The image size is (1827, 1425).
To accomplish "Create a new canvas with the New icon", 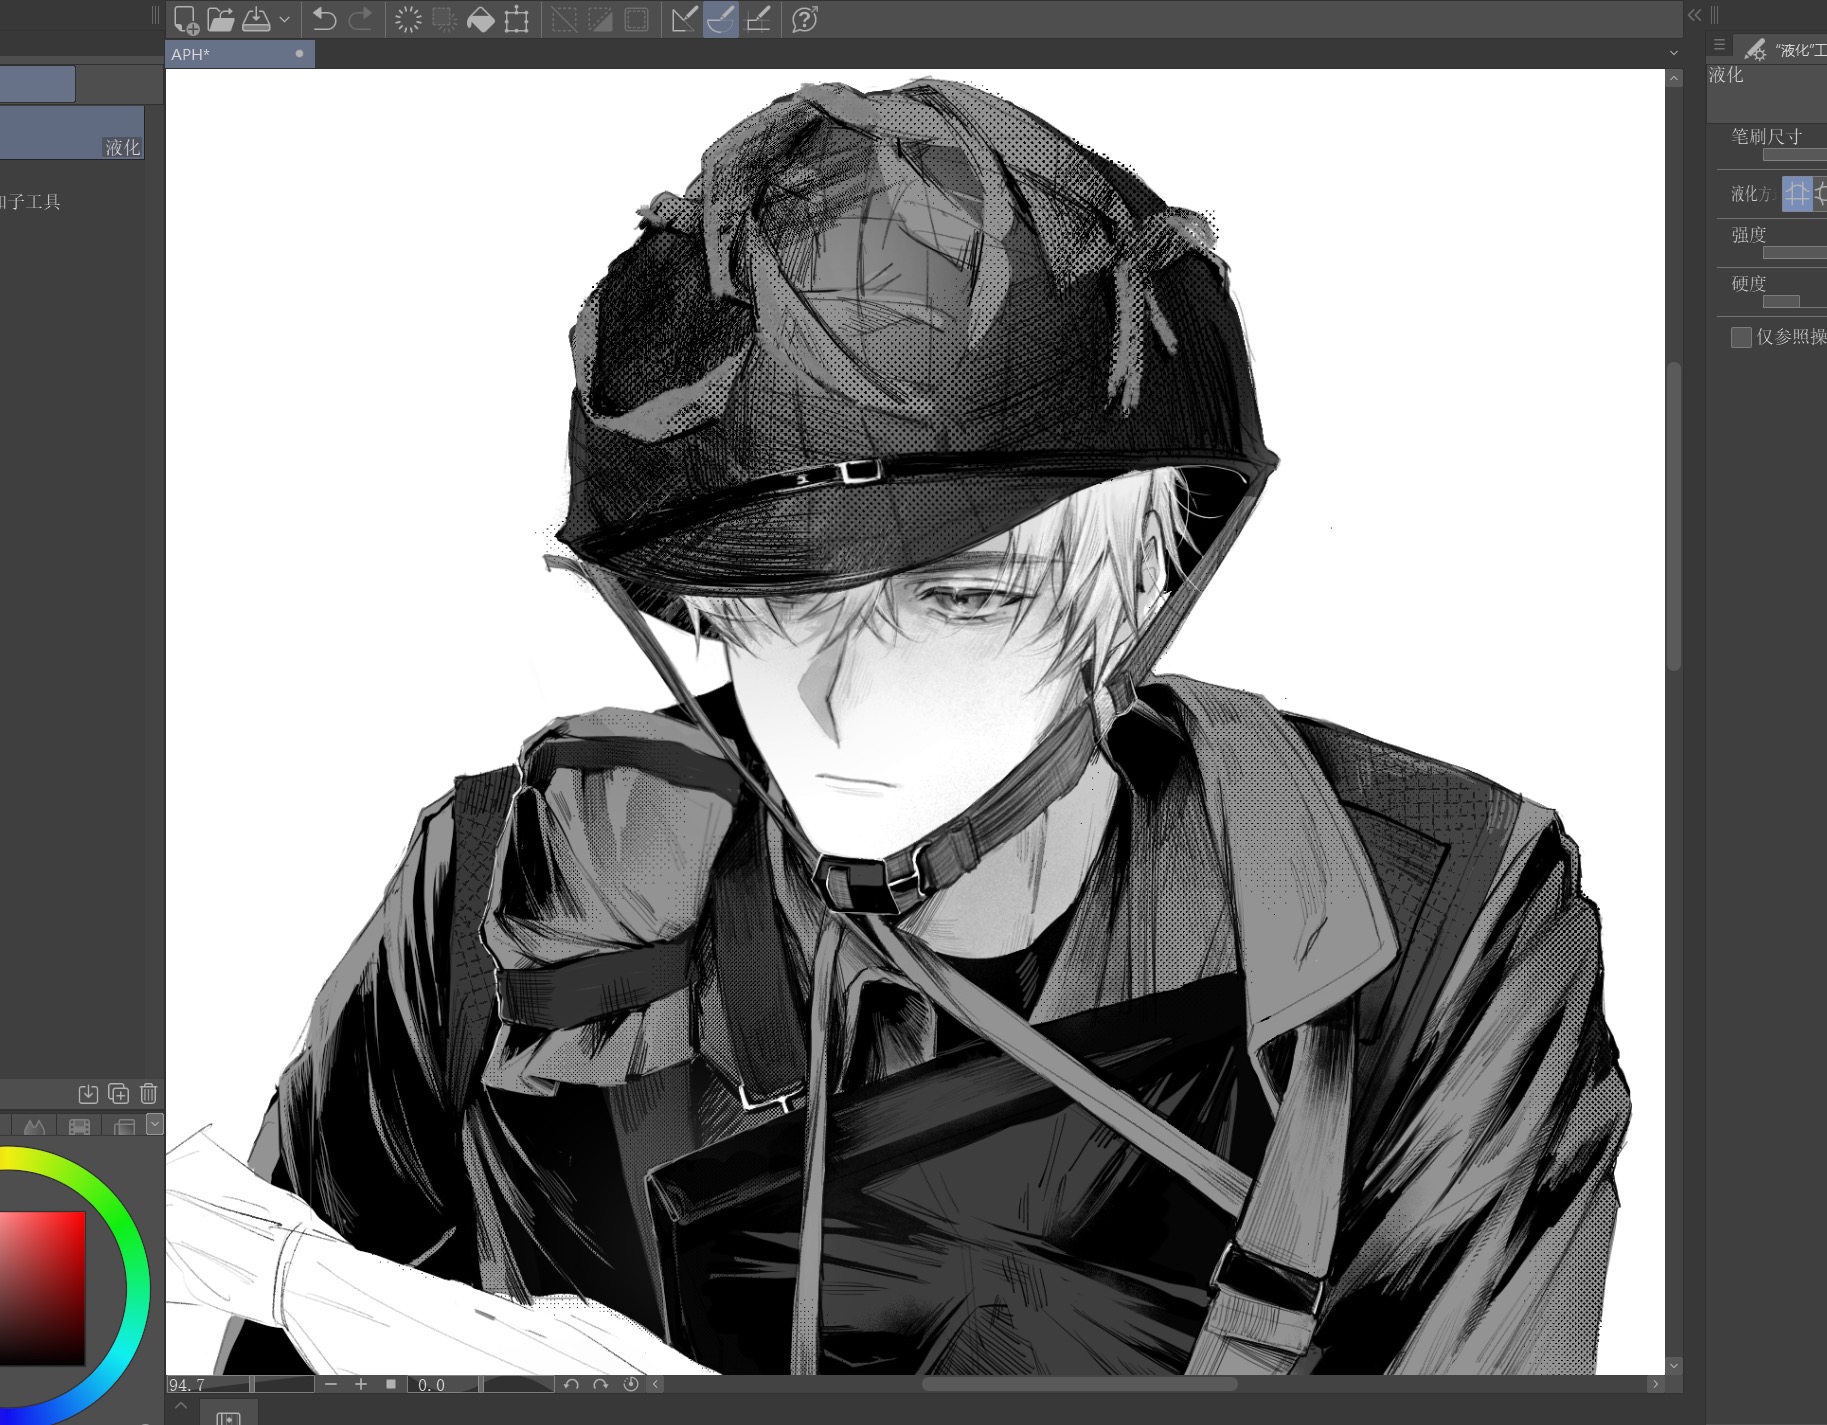I will click(x=186, y=19).
